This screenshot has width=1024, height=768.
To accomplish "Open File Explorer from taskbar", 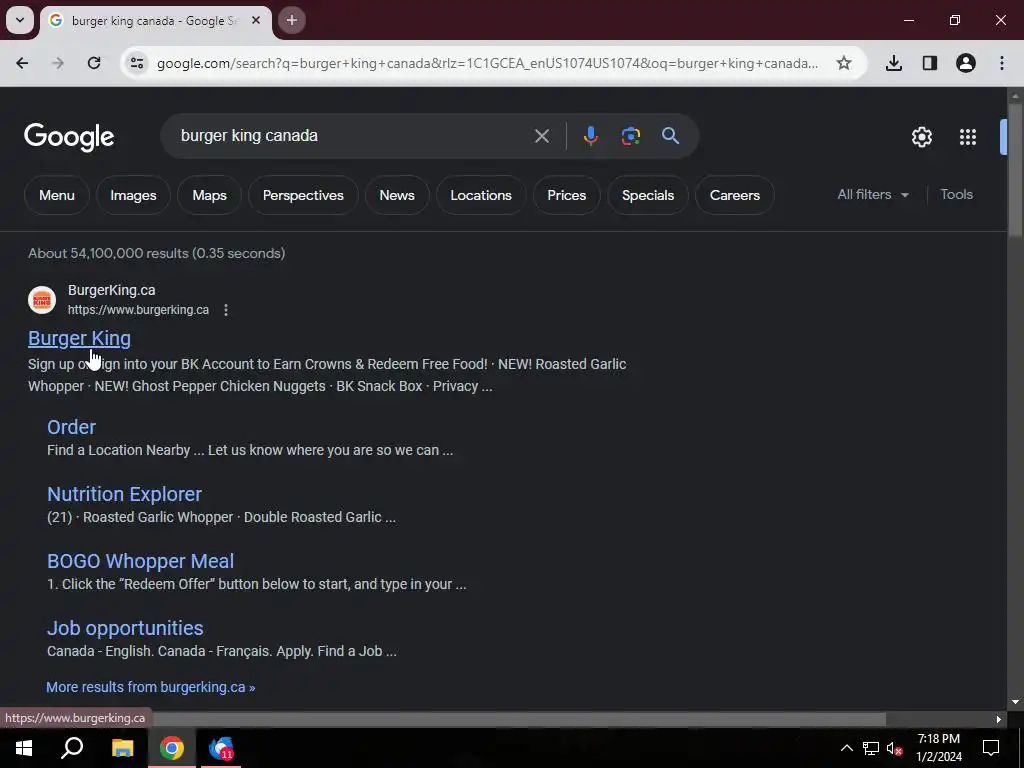I will (x=122, y=748).
